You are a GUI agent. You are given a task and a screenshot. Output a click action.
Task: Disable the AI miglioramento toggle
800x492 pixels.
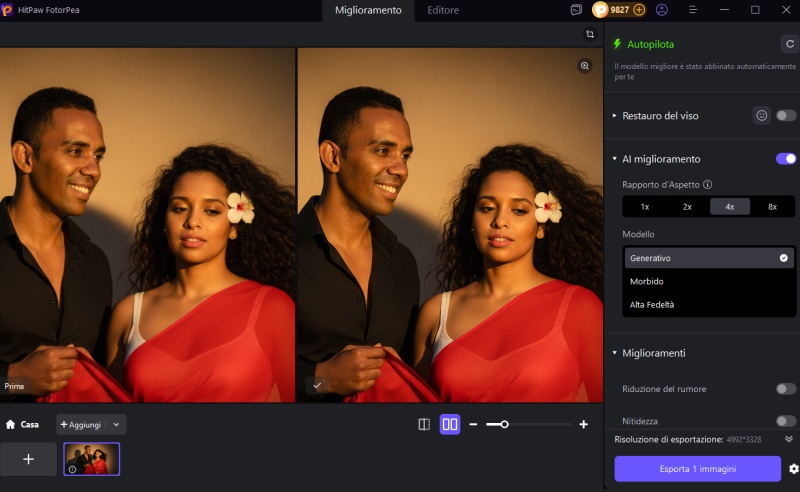[x=786, y=159]
